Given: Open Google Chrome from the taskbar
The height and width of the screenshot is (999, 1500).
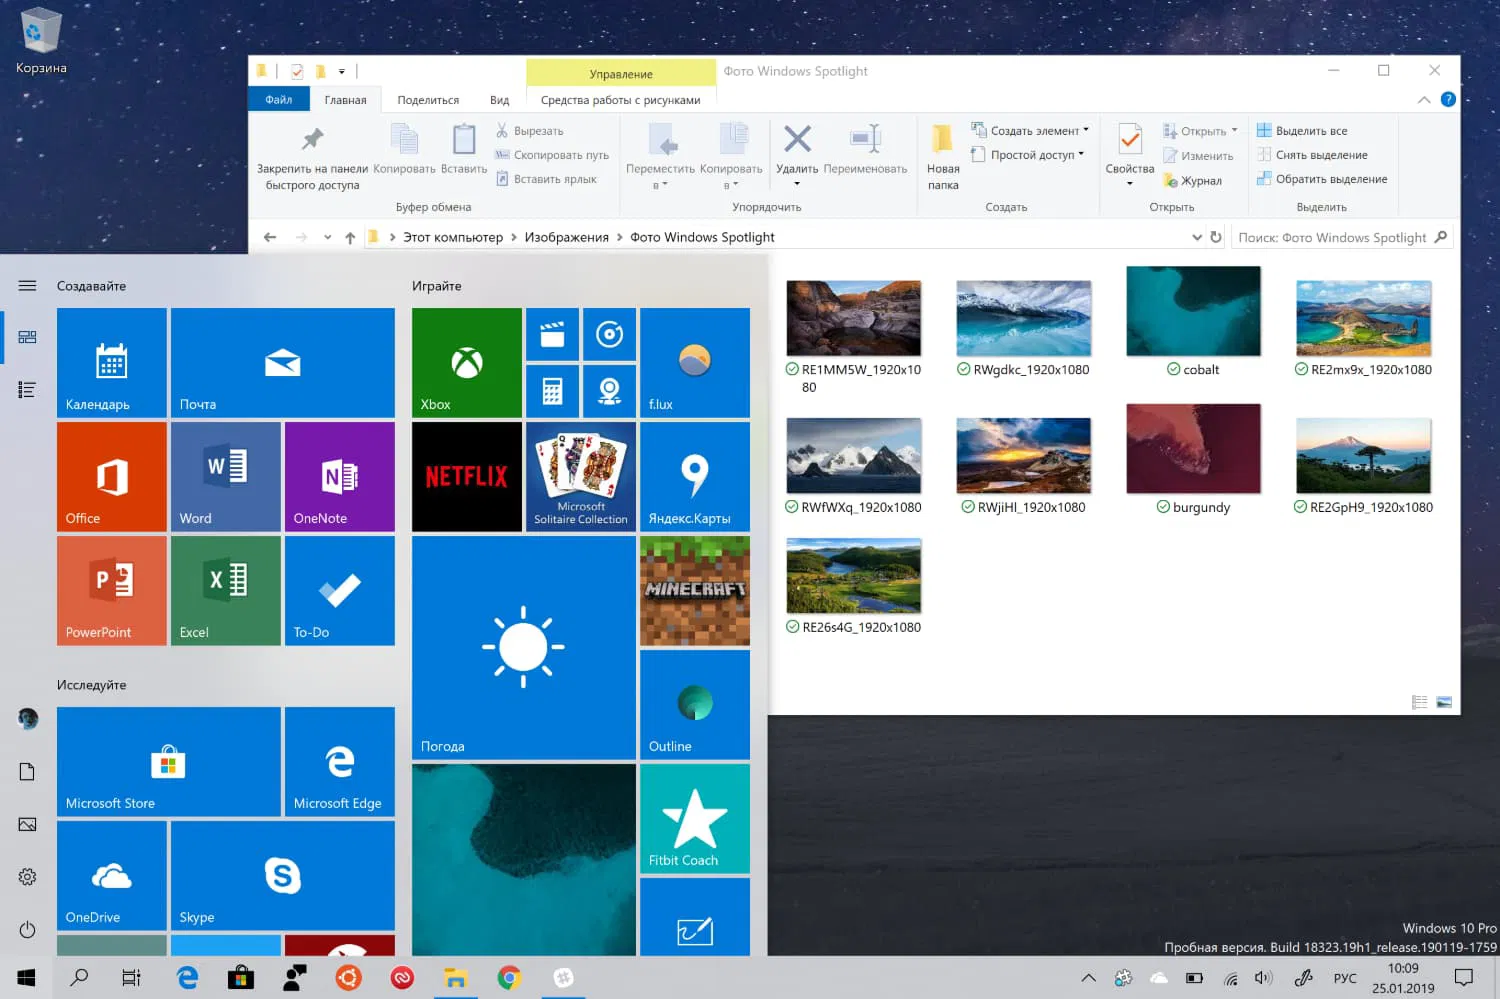Looking at the screenshot, I should 509,978.
